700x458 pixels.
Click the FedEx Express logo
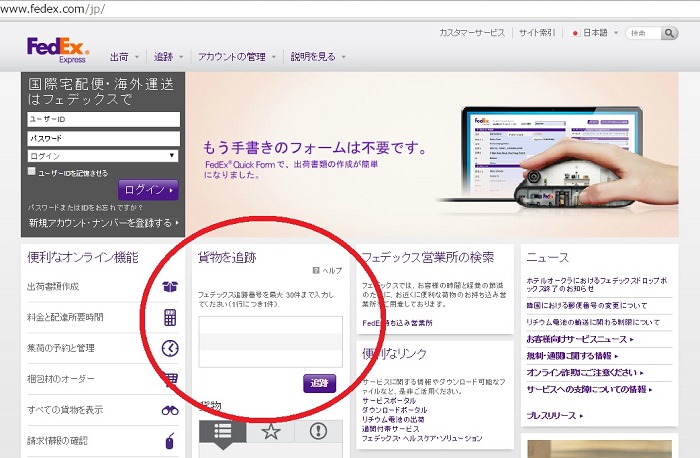[x=58, y=50]
